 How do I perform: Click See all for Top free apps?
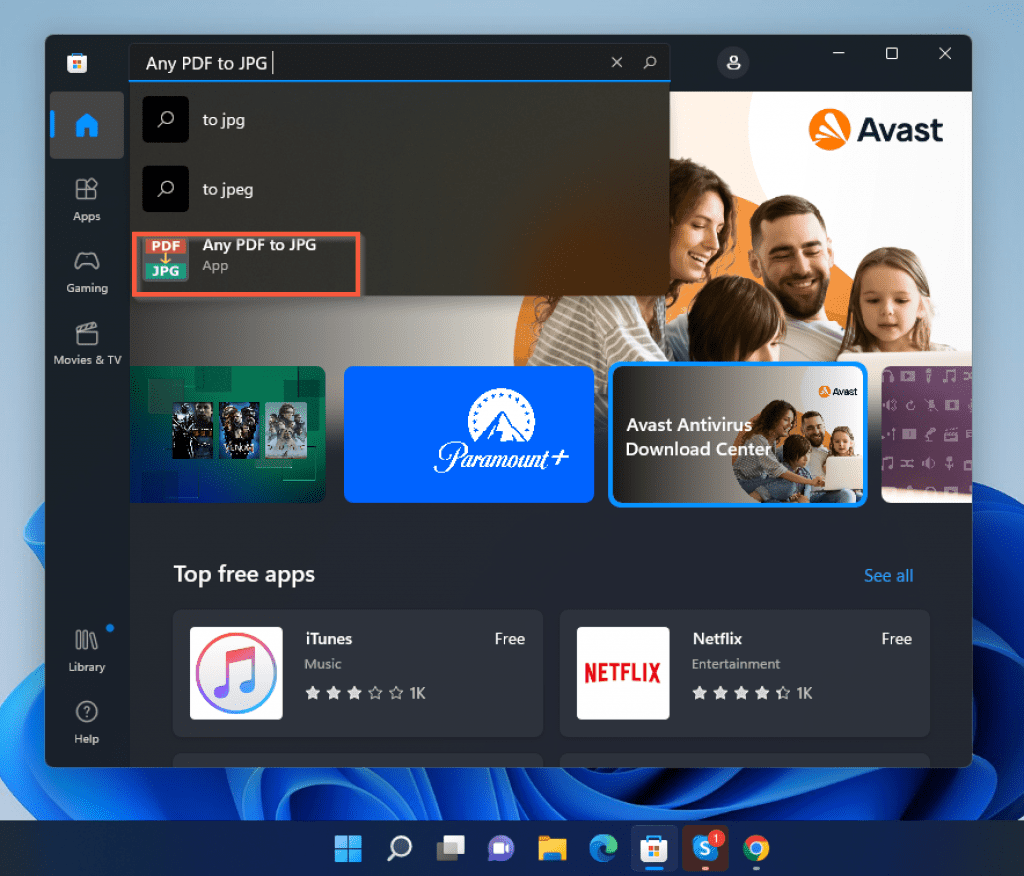point(888,576)
